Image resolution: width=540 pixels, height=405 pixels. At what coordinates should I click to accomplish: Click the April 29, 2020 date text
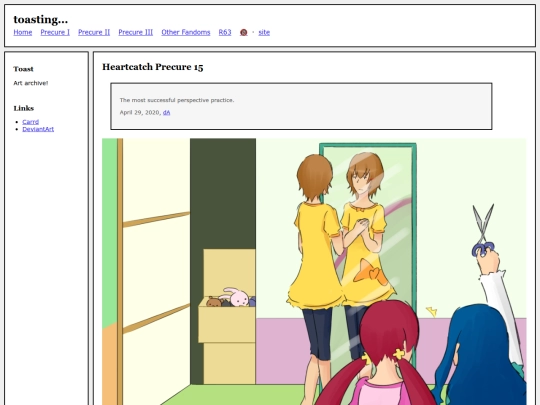click(x=140, y=113)
